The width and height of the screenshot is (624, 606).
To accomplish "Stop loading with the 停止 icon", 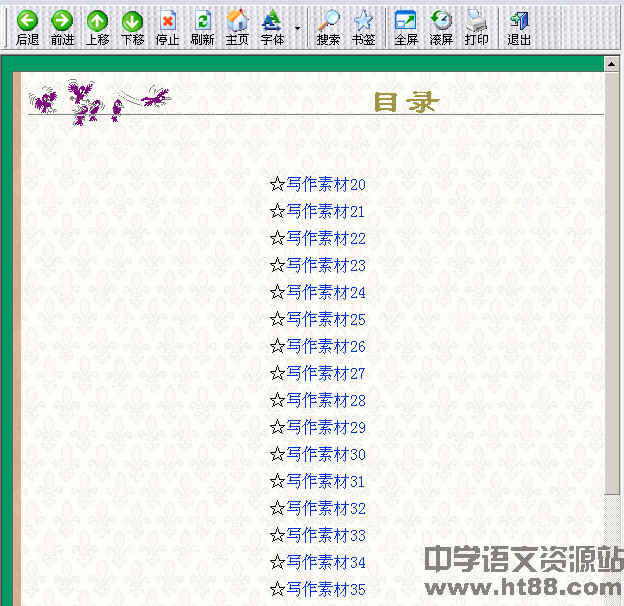I will tap(168, 21).
